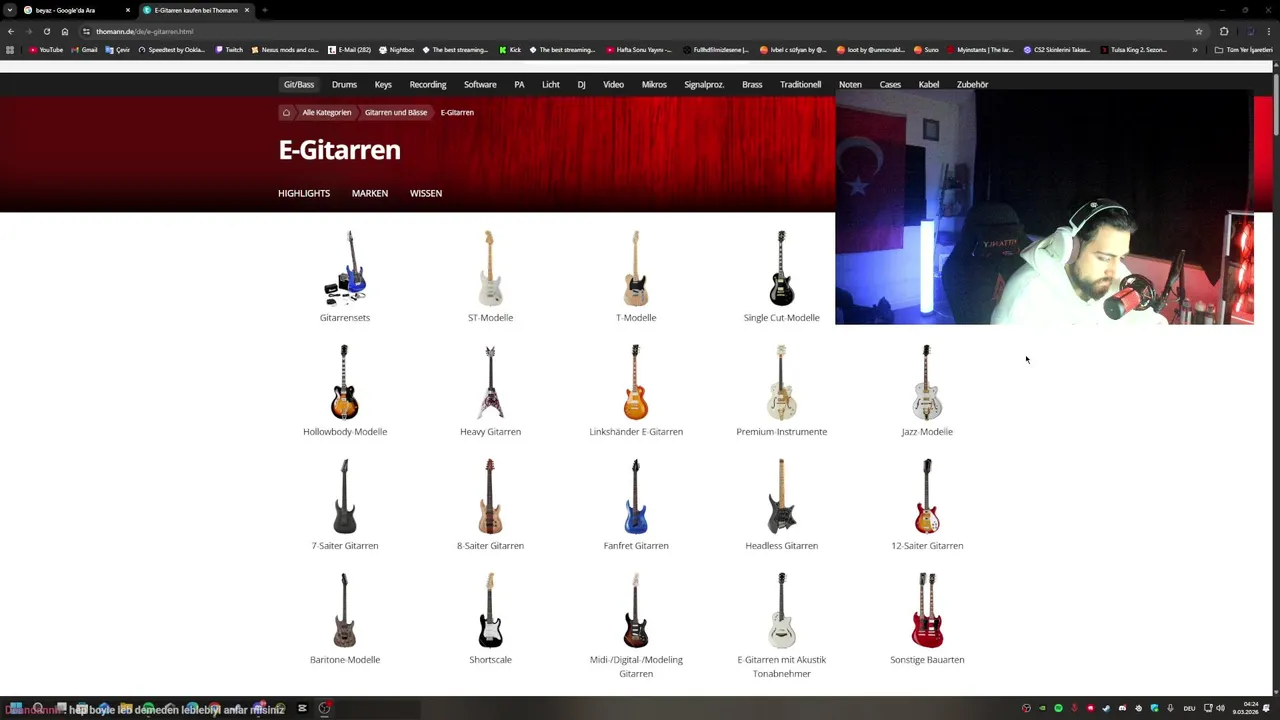Open the Zubehör navigation menu
The width and height of the screenshot is (1280, 720).
coord(972,84)
